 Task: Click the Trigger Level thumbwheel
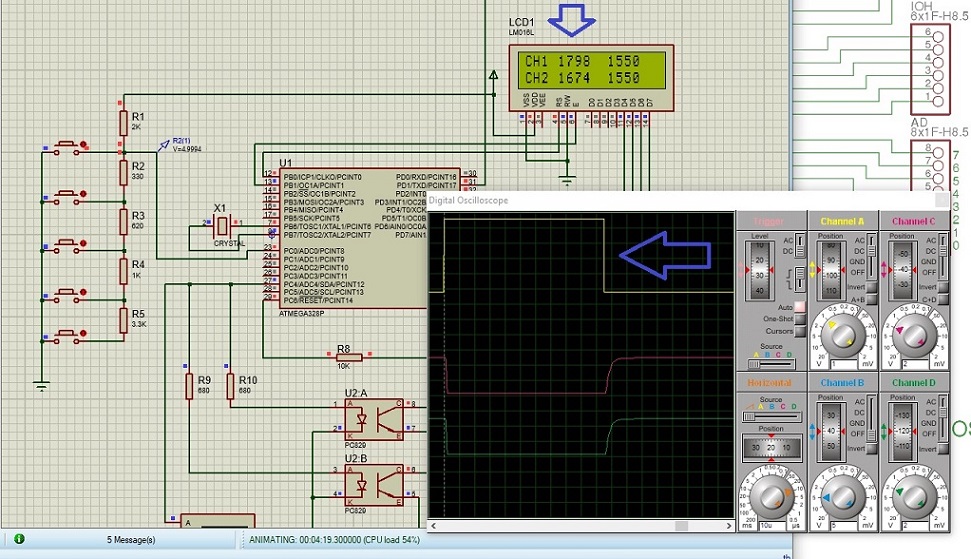pyautogui.click(x=760, y=268)
